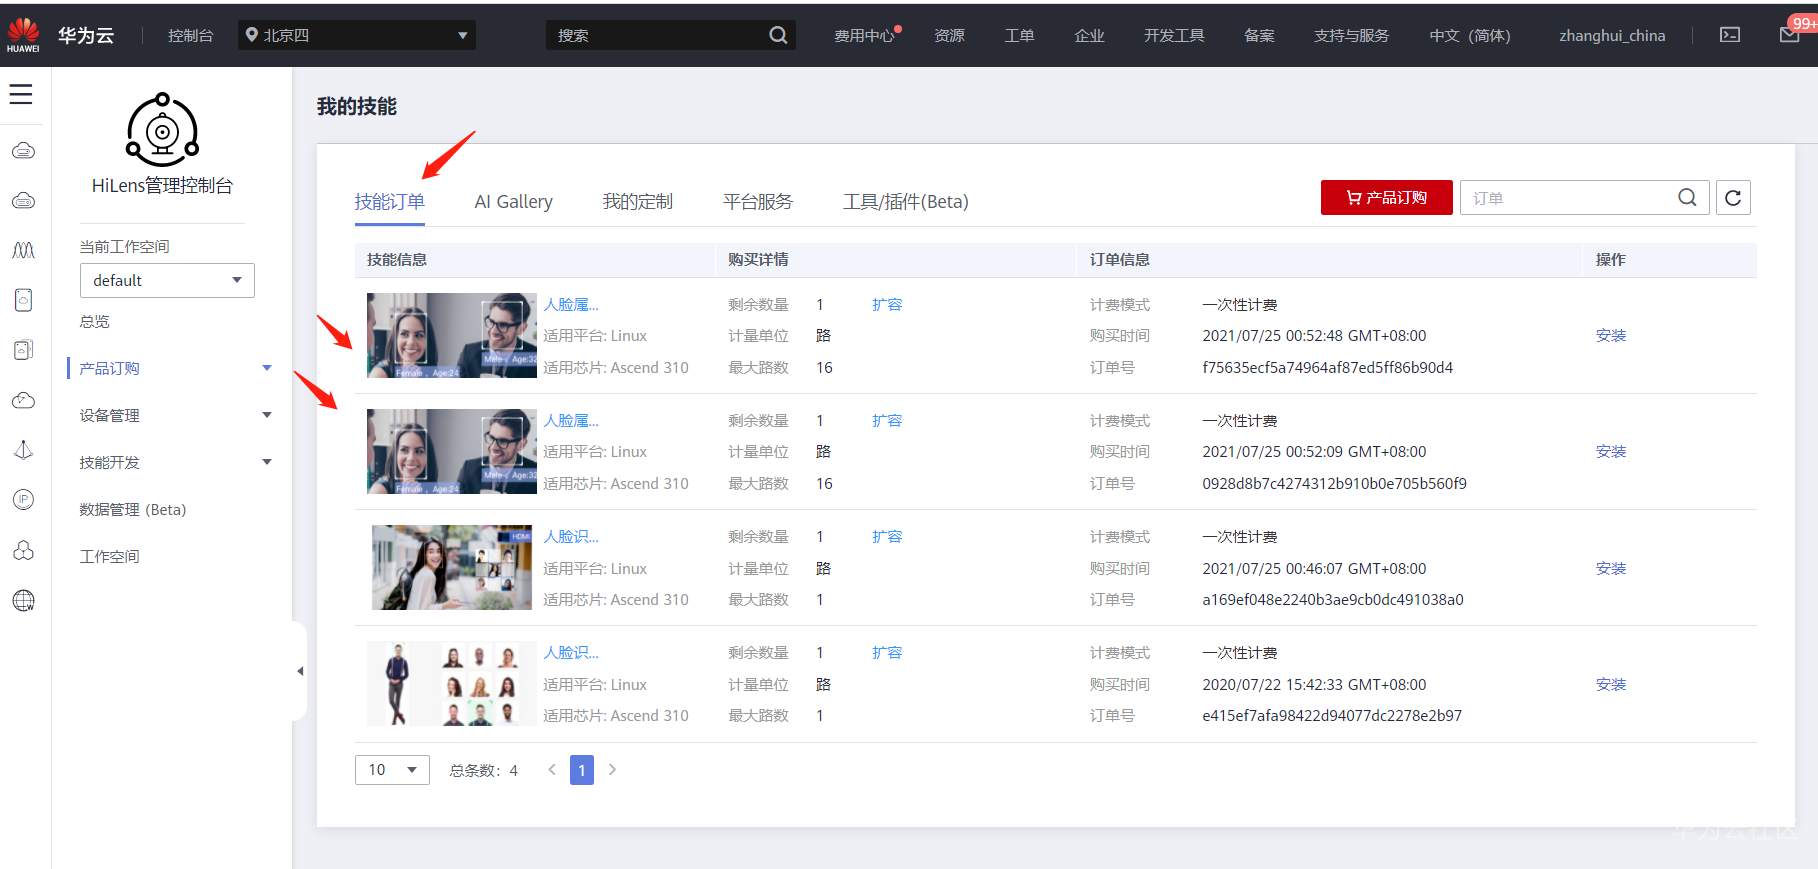Click the globe icon in left rail
This screenshot has width=1818, height=869.
23,600
